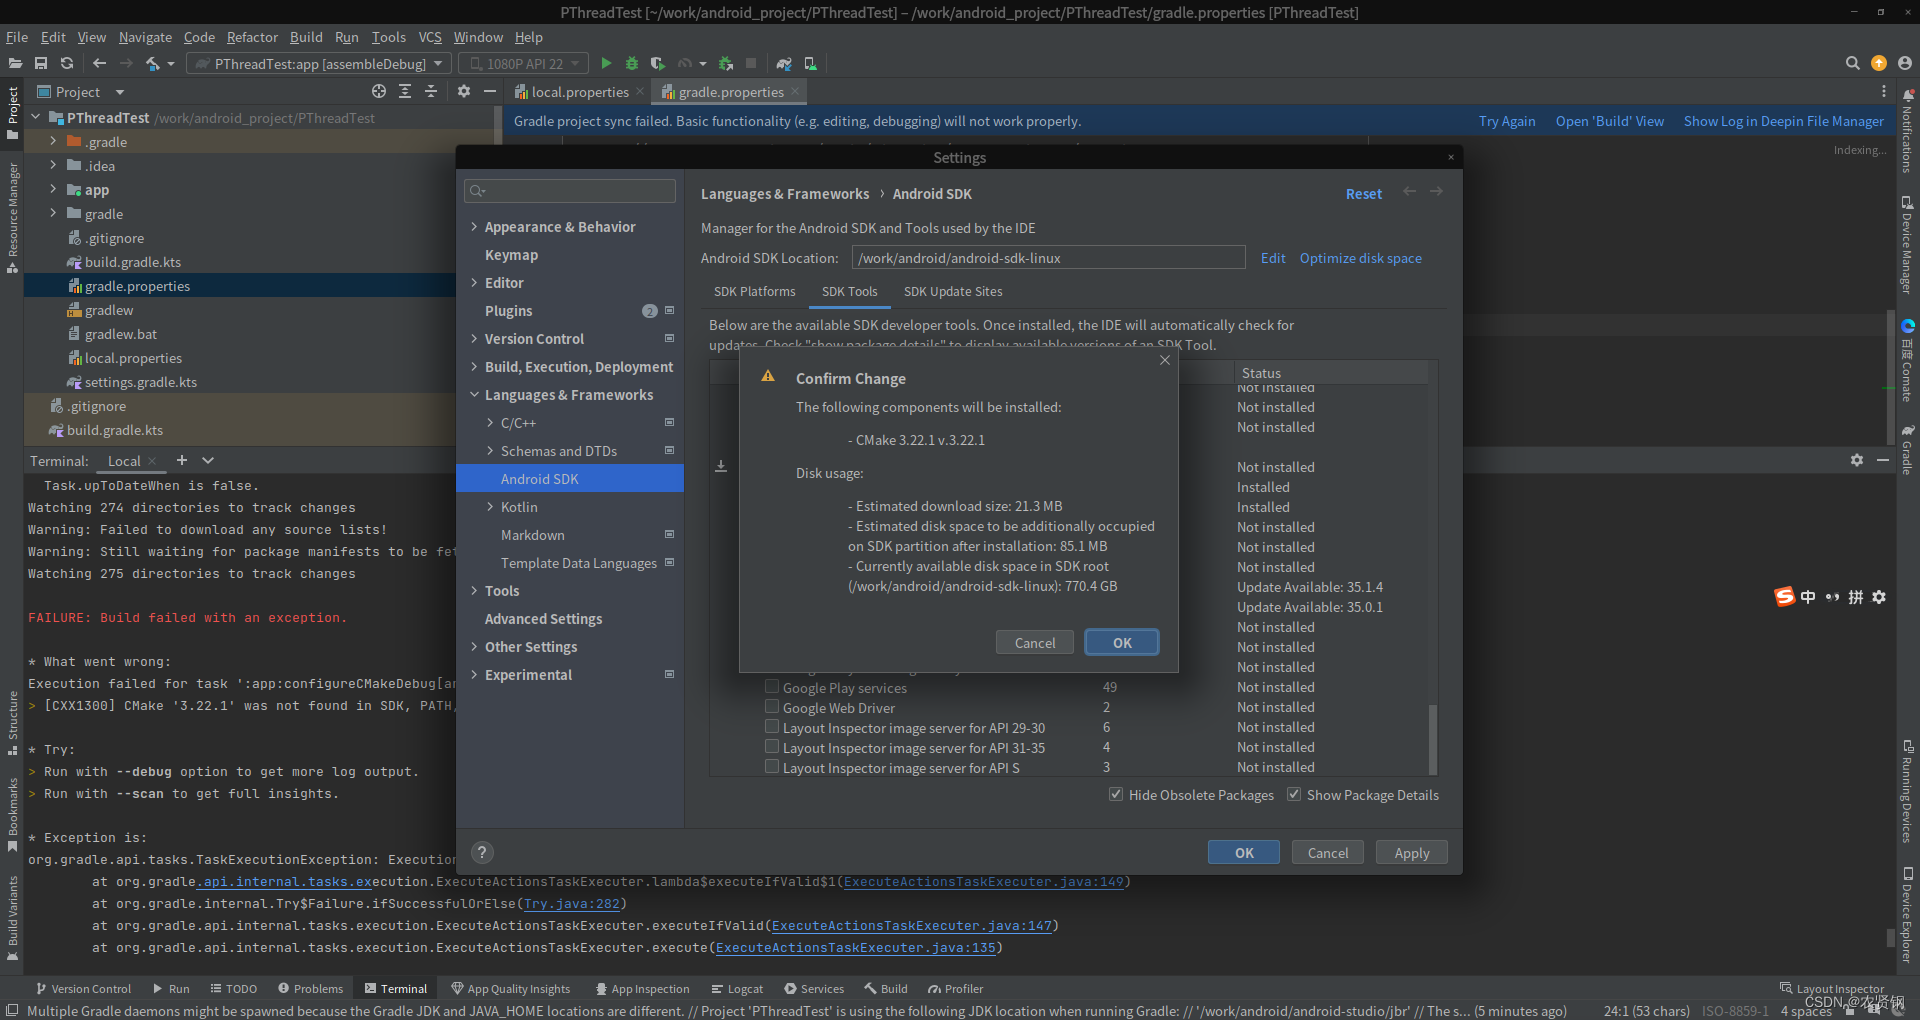
Task: Hide the Project panel with minus icon
Action: (x=490, y=91)
